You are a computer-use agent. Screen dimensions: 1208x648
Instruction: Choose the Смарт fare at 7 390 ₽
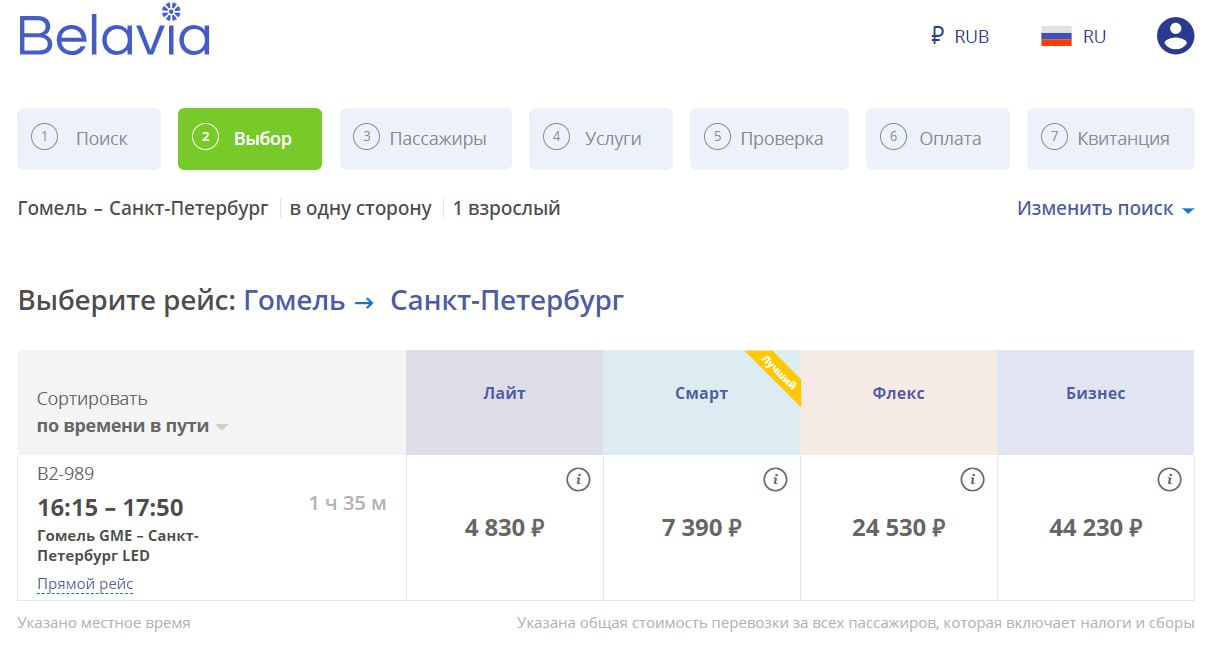tap(701, 528)
